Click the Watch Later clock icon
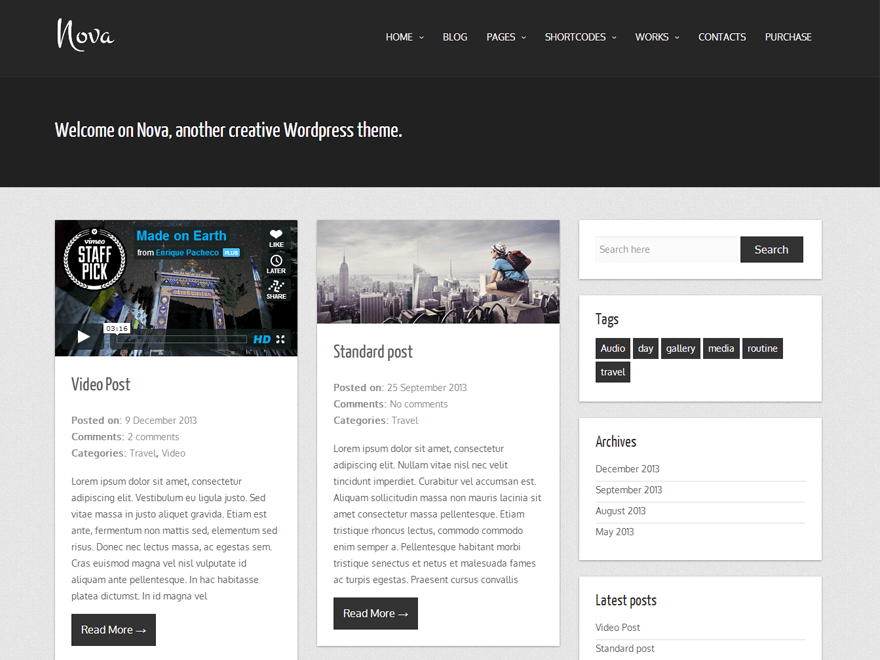This screenshot has height=660, width=880. (x=276, y=263)
